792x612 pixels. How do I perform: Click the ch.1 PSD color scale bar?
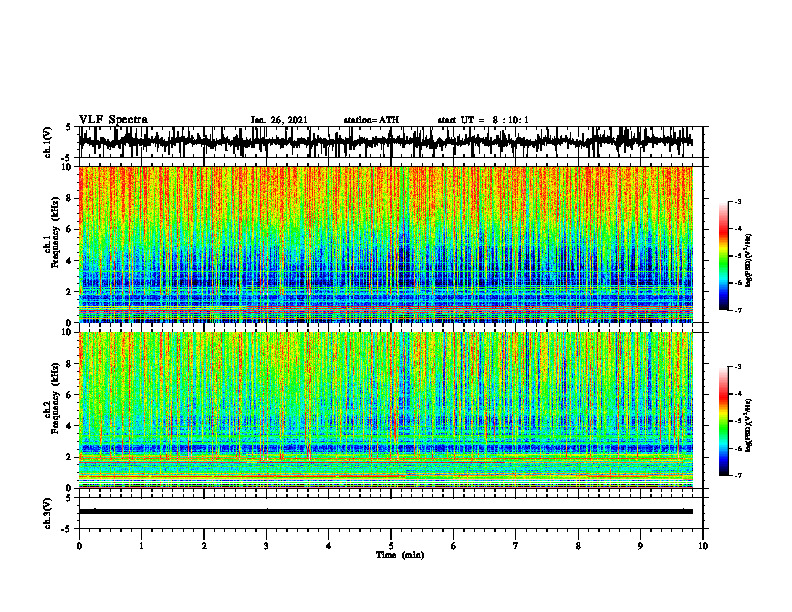723,256
